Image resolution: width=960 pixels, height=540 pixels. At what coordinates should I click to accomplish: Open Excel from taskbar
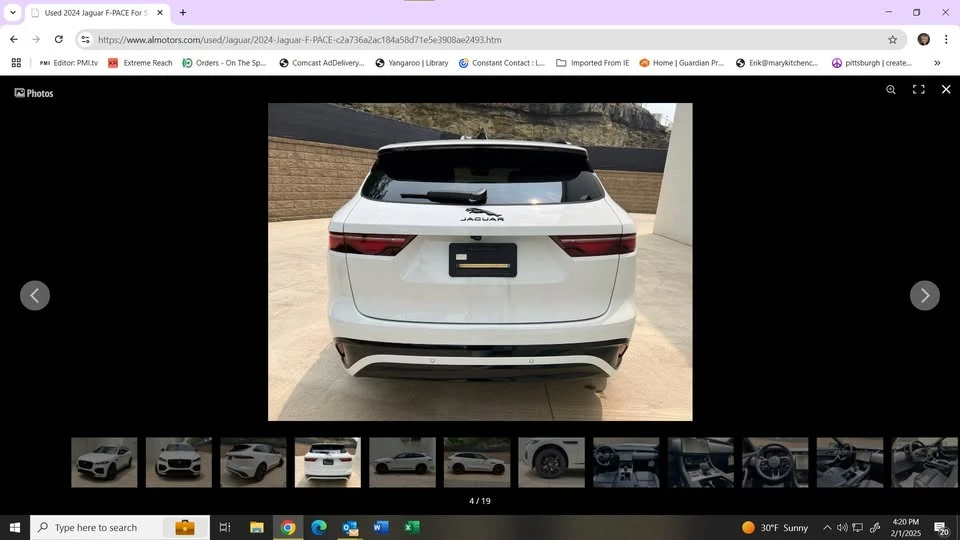pyautogui.click(x=412, y=527)
